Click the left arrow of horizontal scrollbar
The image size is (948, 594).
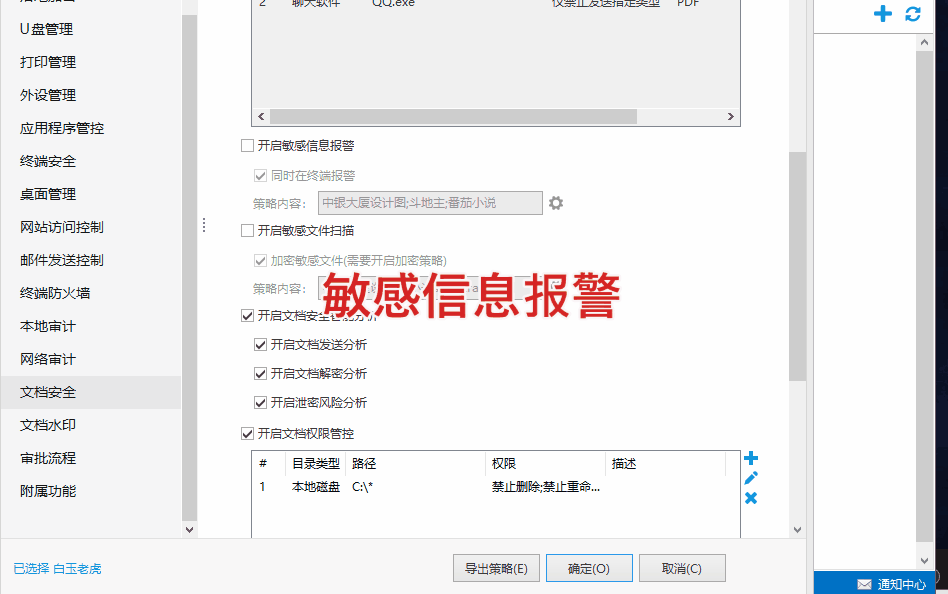click(261, 116)
